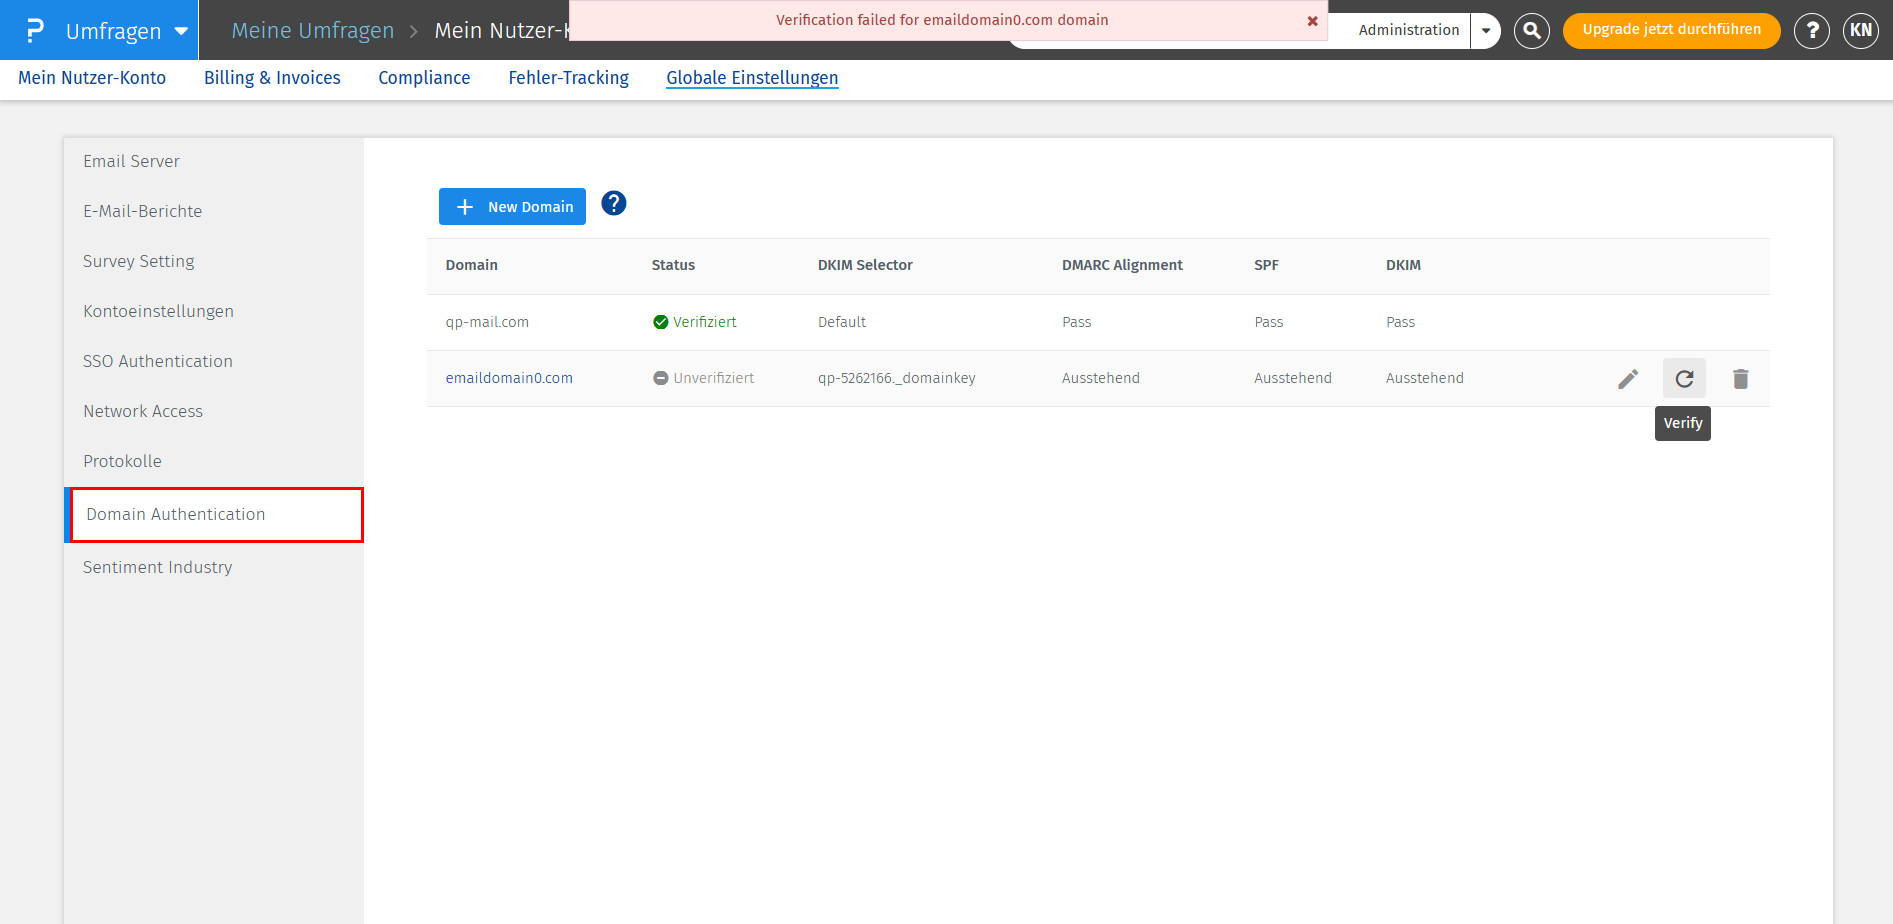Delete emaildomain0.com with the trash icon
The width and height of the screenshot is (1893, 924).
pos(1741,379)
